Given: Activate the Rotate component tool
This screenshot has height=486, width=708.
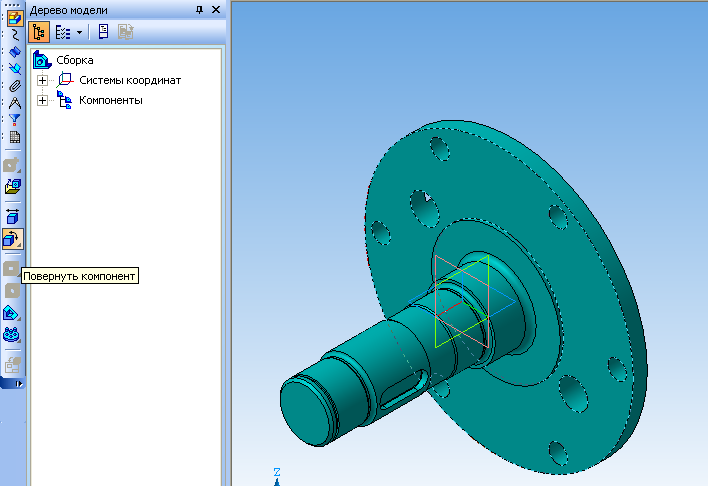Looking at the screenshot, I should pos(12,239).
